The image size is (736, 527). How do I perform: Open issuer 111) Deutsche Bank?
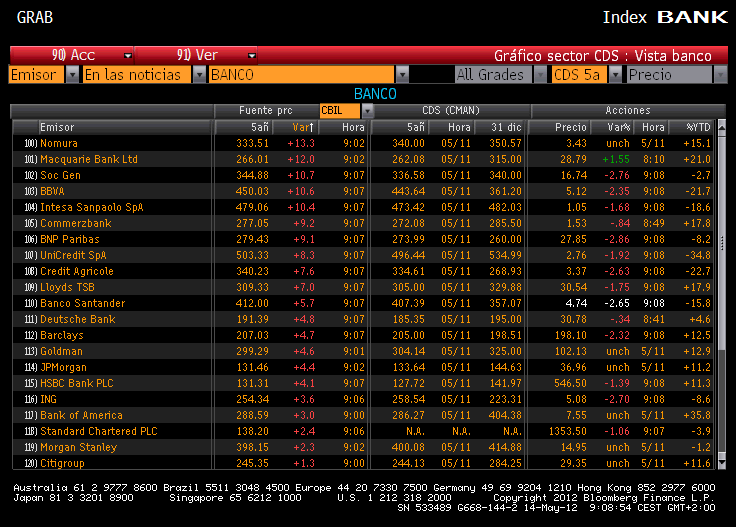(x=77, y=319)
